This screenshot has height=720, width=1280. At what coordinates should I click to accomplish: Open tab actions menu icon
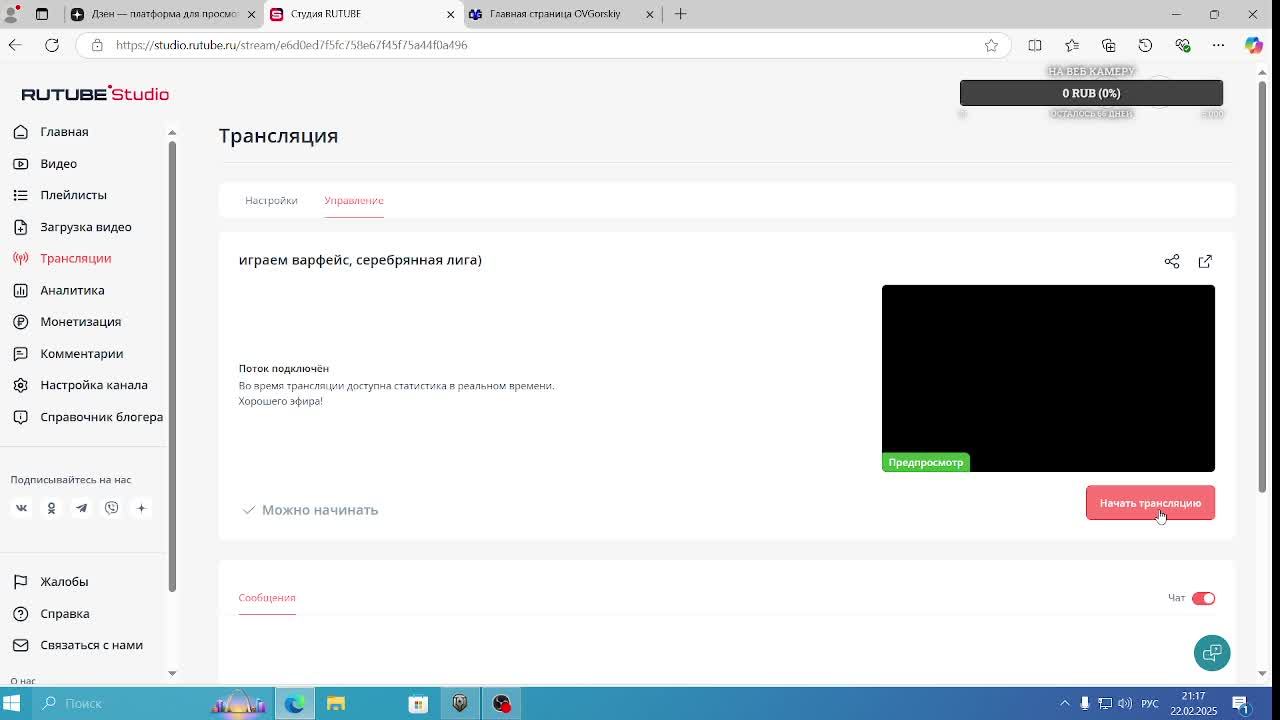pos(42,14)
